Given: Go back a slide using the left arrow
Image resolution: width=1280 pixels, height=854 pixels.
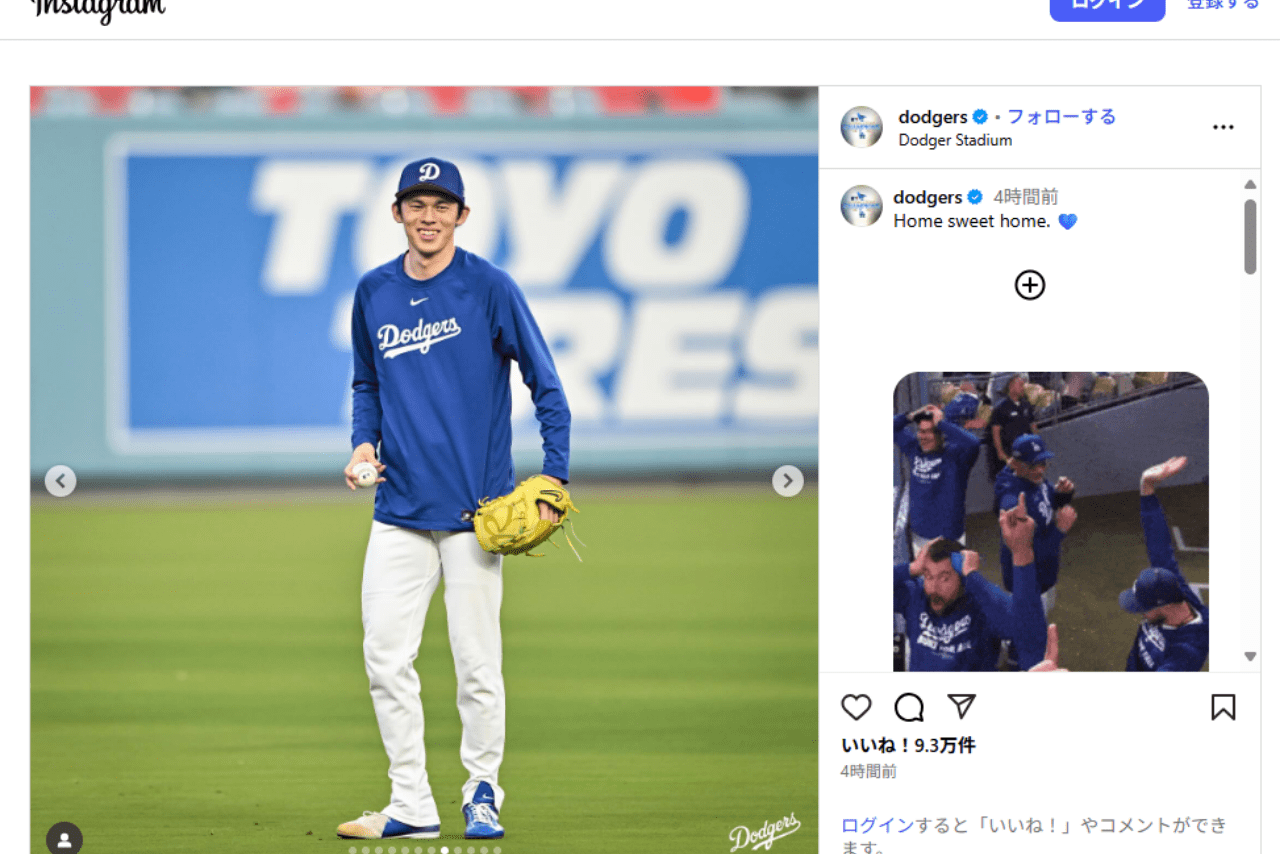Looking at the screenshot, I should pos(60,481).
